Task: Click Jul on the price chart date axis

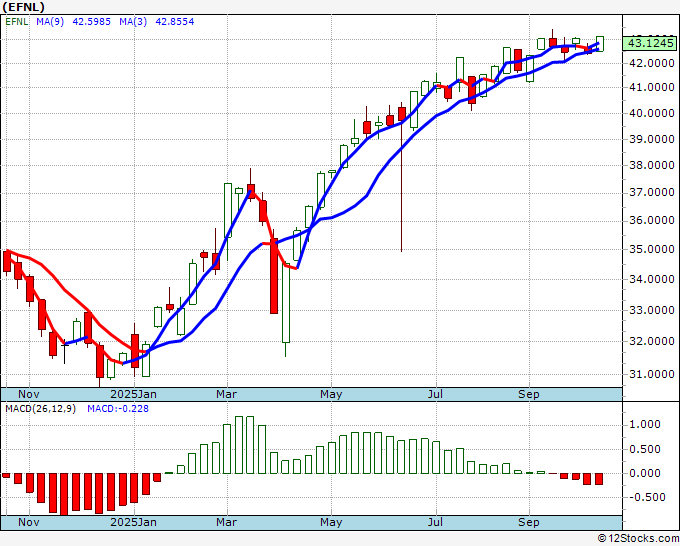Action: (435, 394)
